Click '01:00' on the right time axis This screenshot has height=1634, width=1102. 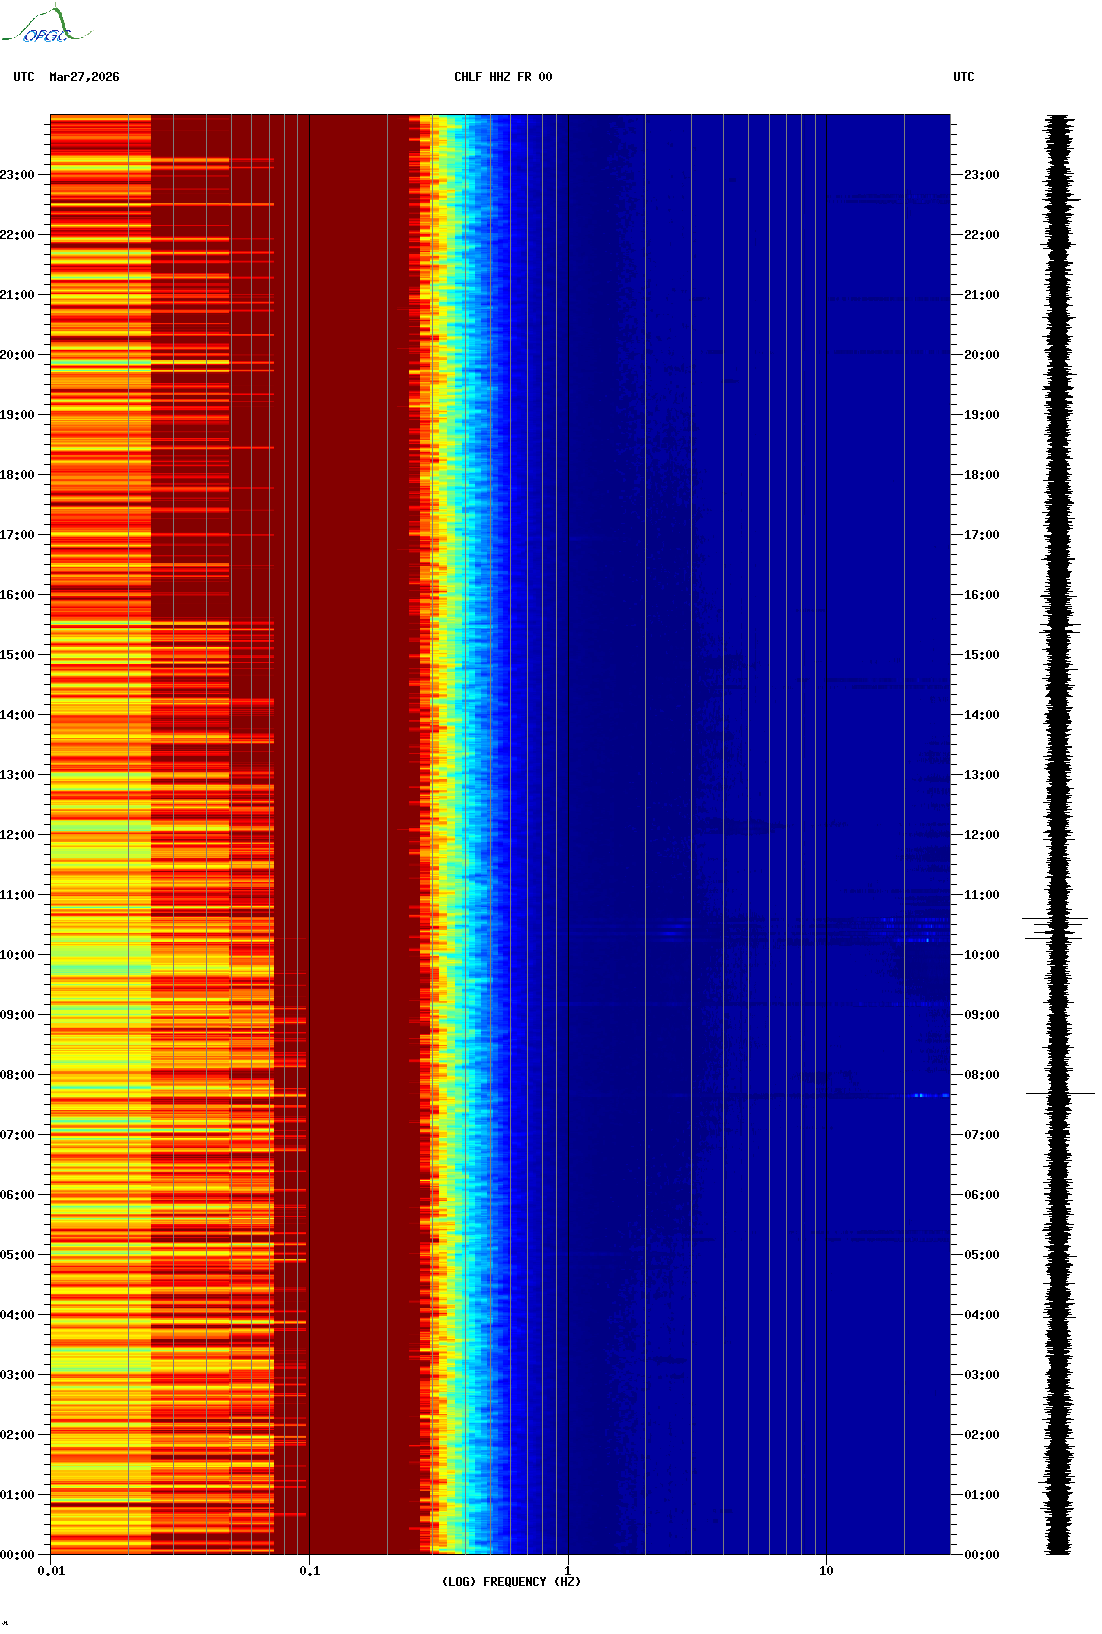(x=982, y=1495)
